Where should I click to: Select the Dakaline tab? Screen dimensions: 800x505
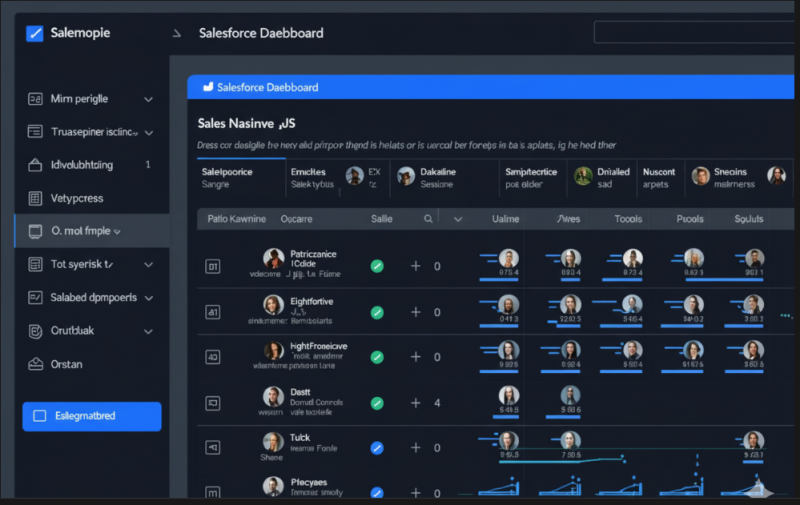pos(437,177)
